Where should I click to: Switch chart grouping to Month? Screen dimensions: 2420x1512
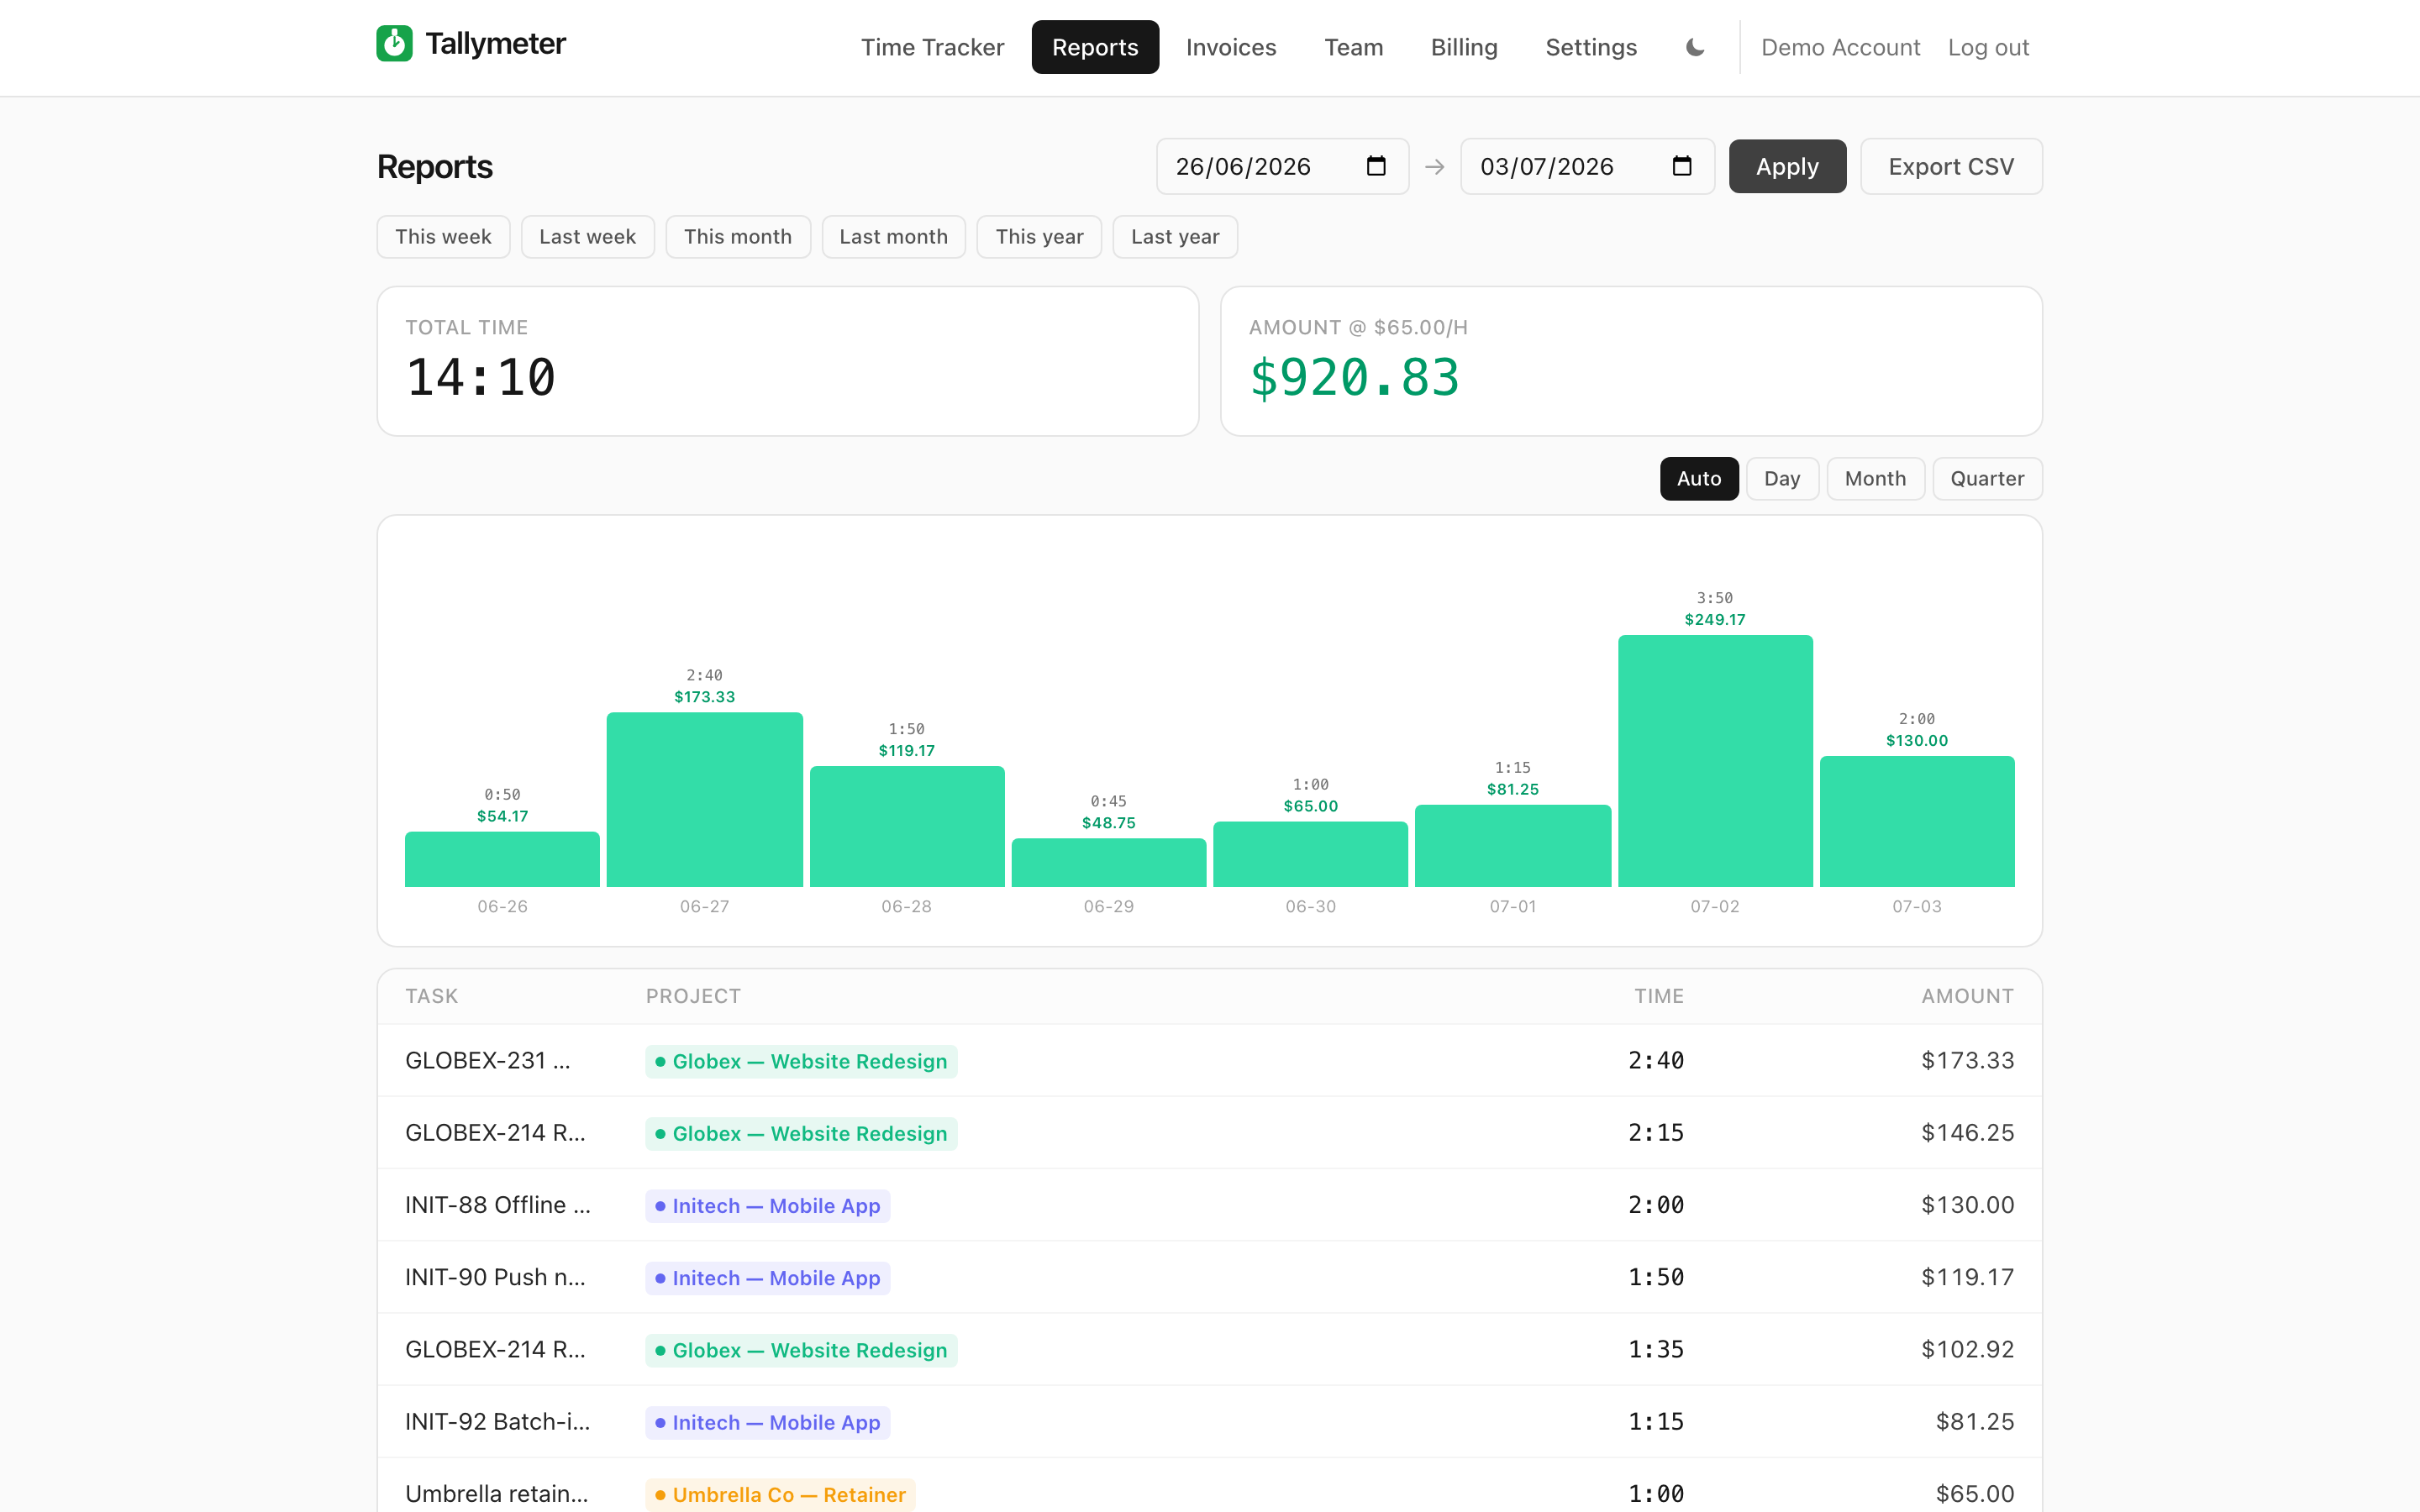click(1875, 479)
